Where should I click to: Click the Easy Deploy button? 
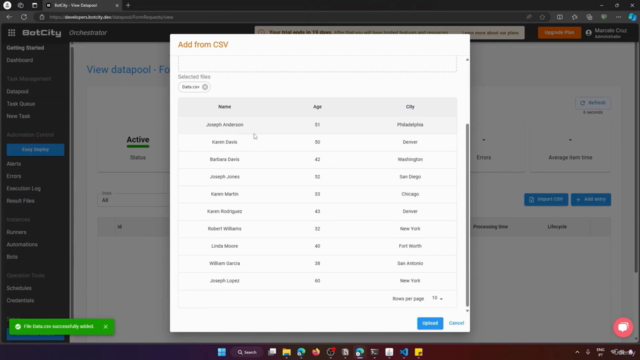tap(35, 149)
